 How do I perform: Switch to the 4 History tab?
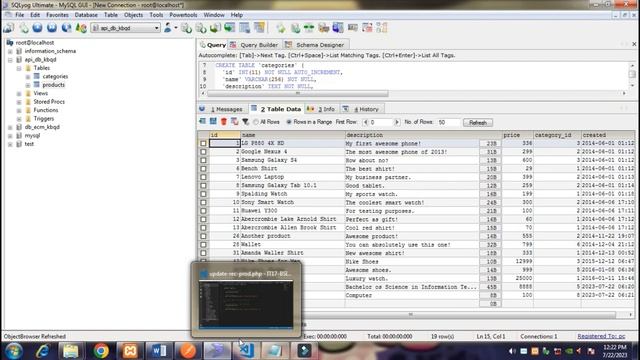click(362, 109)
